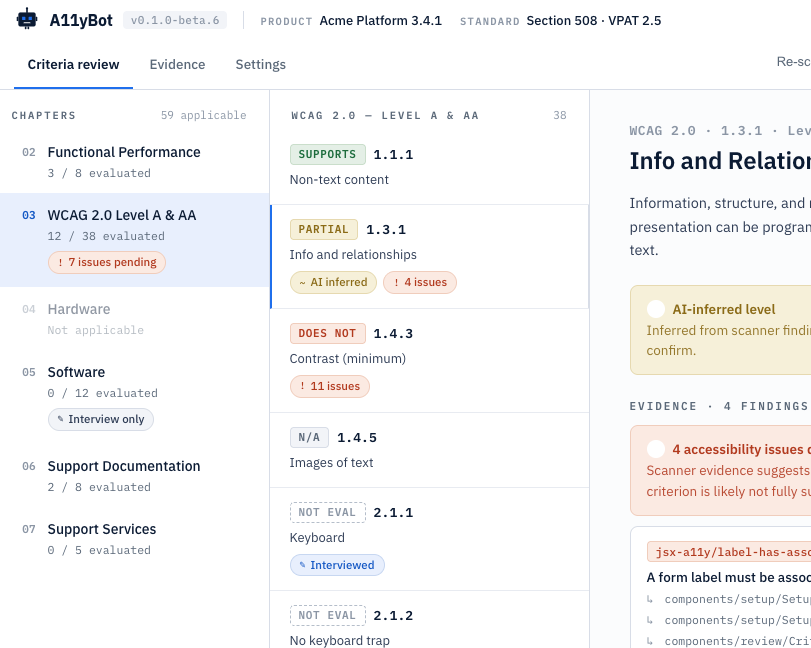
Task: Click the Interviewed badge under Keyboard
Action: tap(337, 565)
